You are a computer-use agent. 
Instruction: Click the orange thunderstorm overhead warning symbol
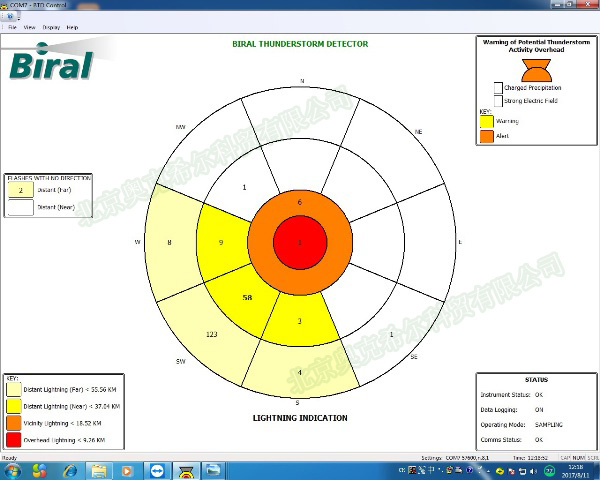[536, 70]
